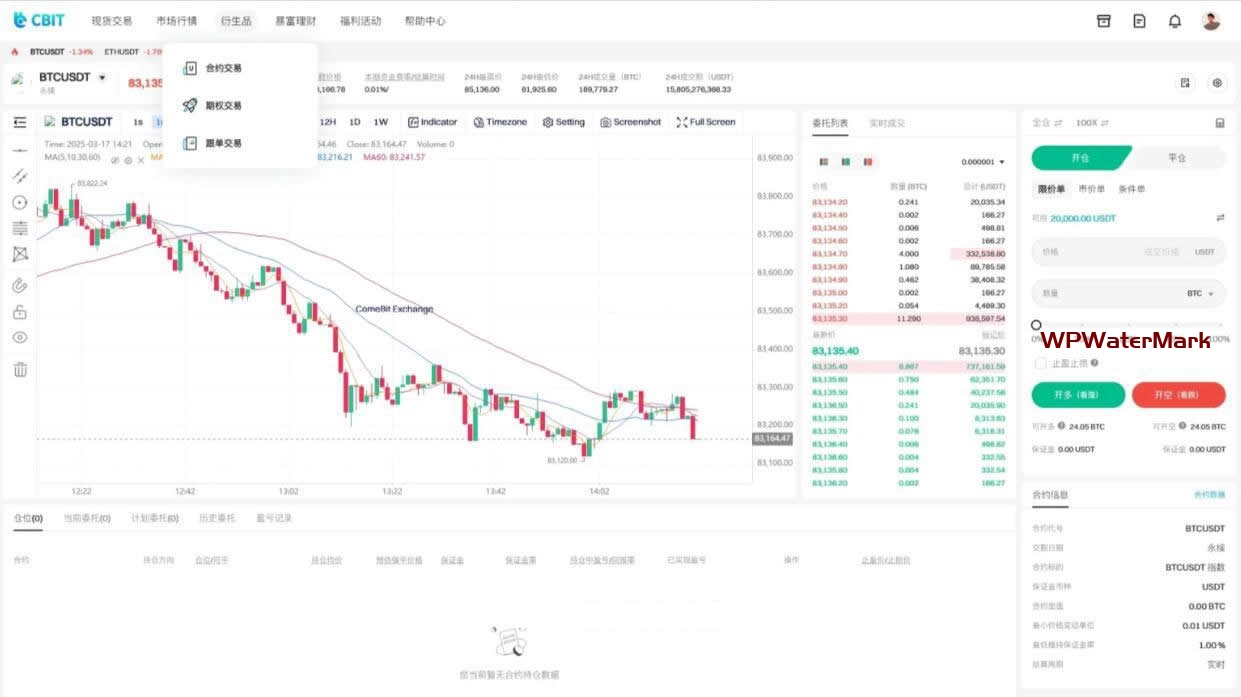The width and height of the screenshot is (1241, 697).
Task: Click the position percentage slider handle
Action: pyautogui.click(x=1036, y=326)
